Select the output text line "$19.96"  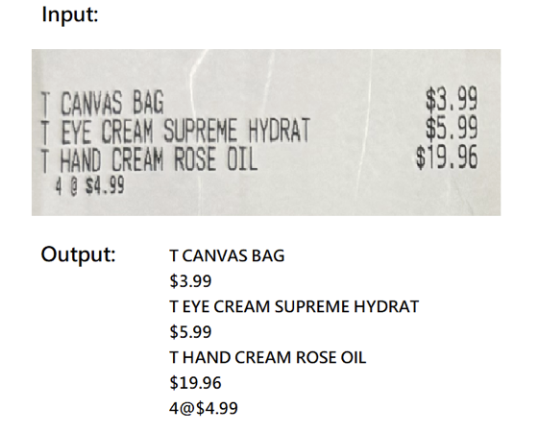[195, 383]
